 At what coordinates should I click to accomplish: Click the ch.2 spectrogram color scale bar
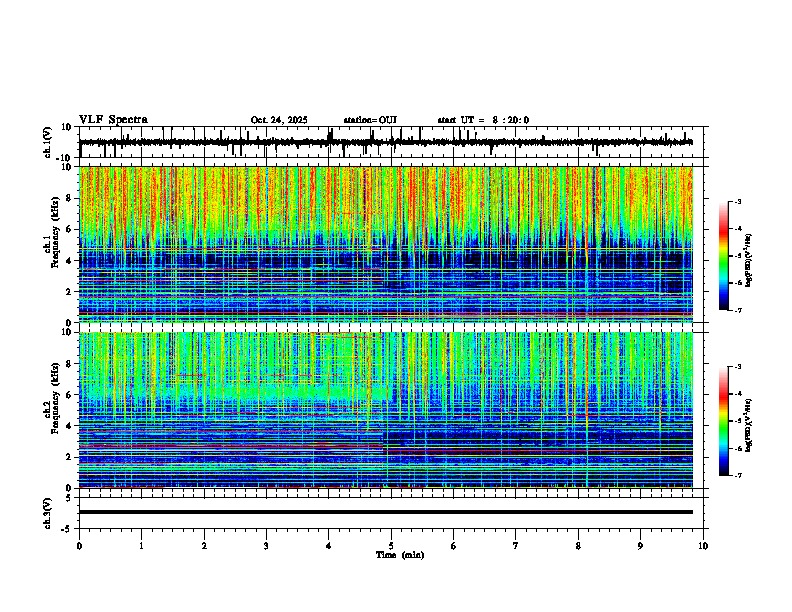pyautogui.click(x=724, y=421)
